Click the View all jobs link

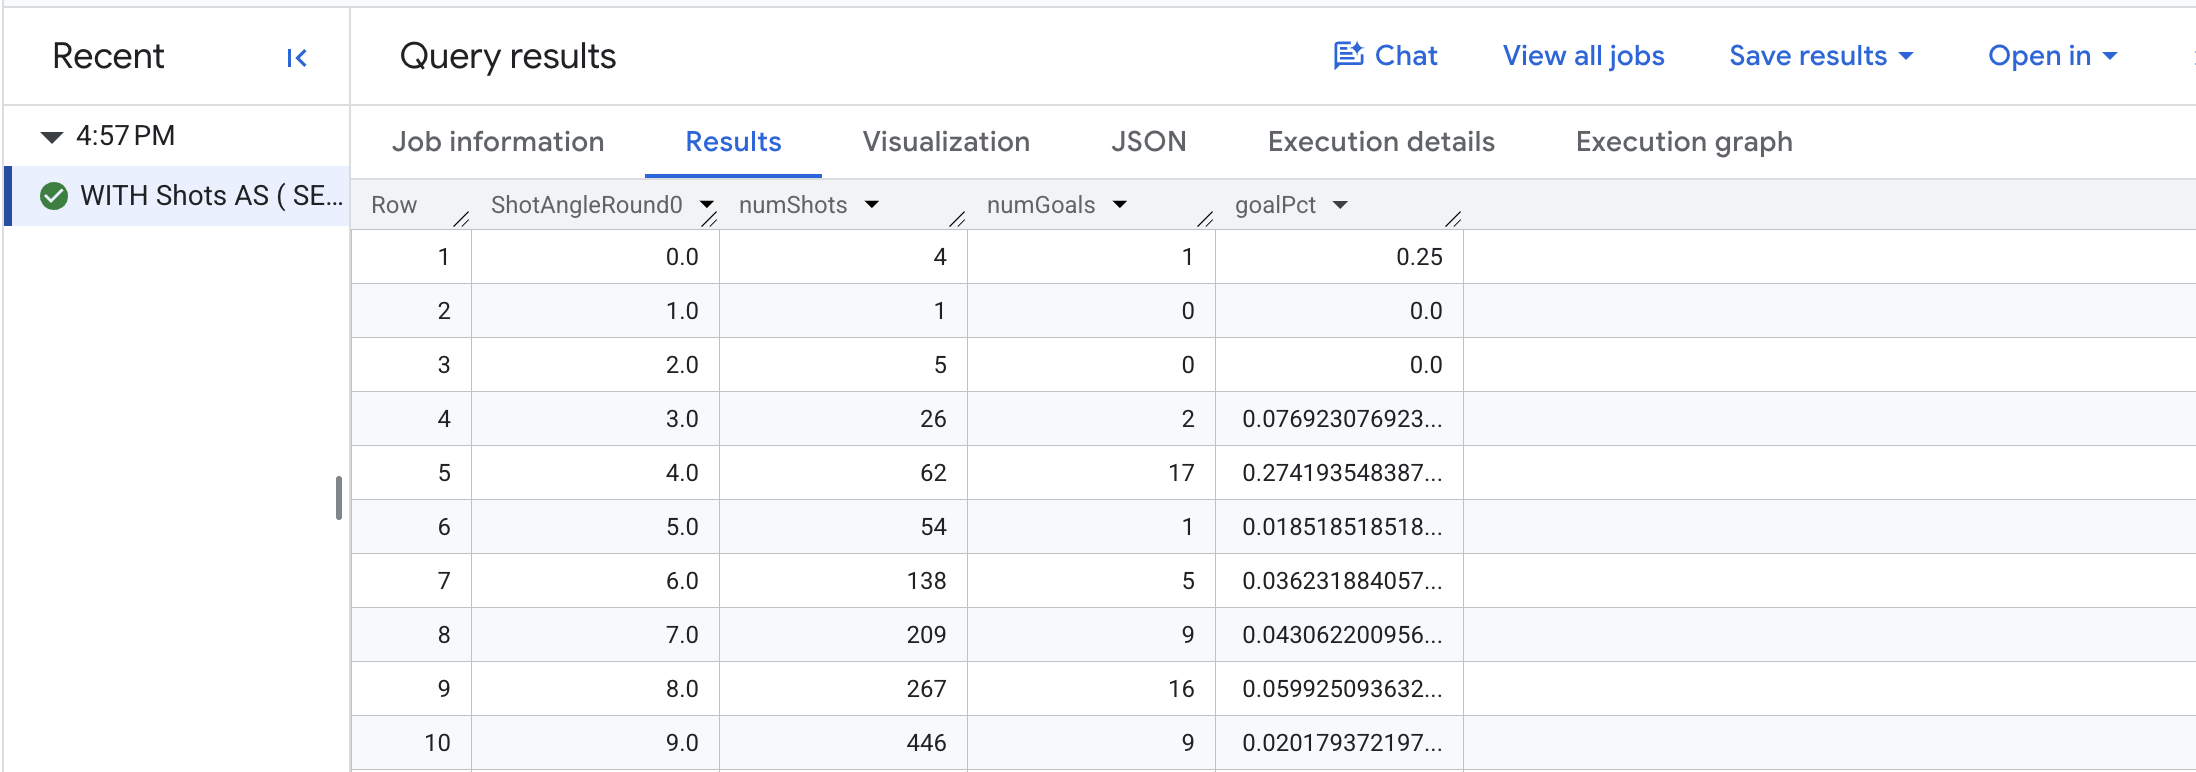point(1583,56)
